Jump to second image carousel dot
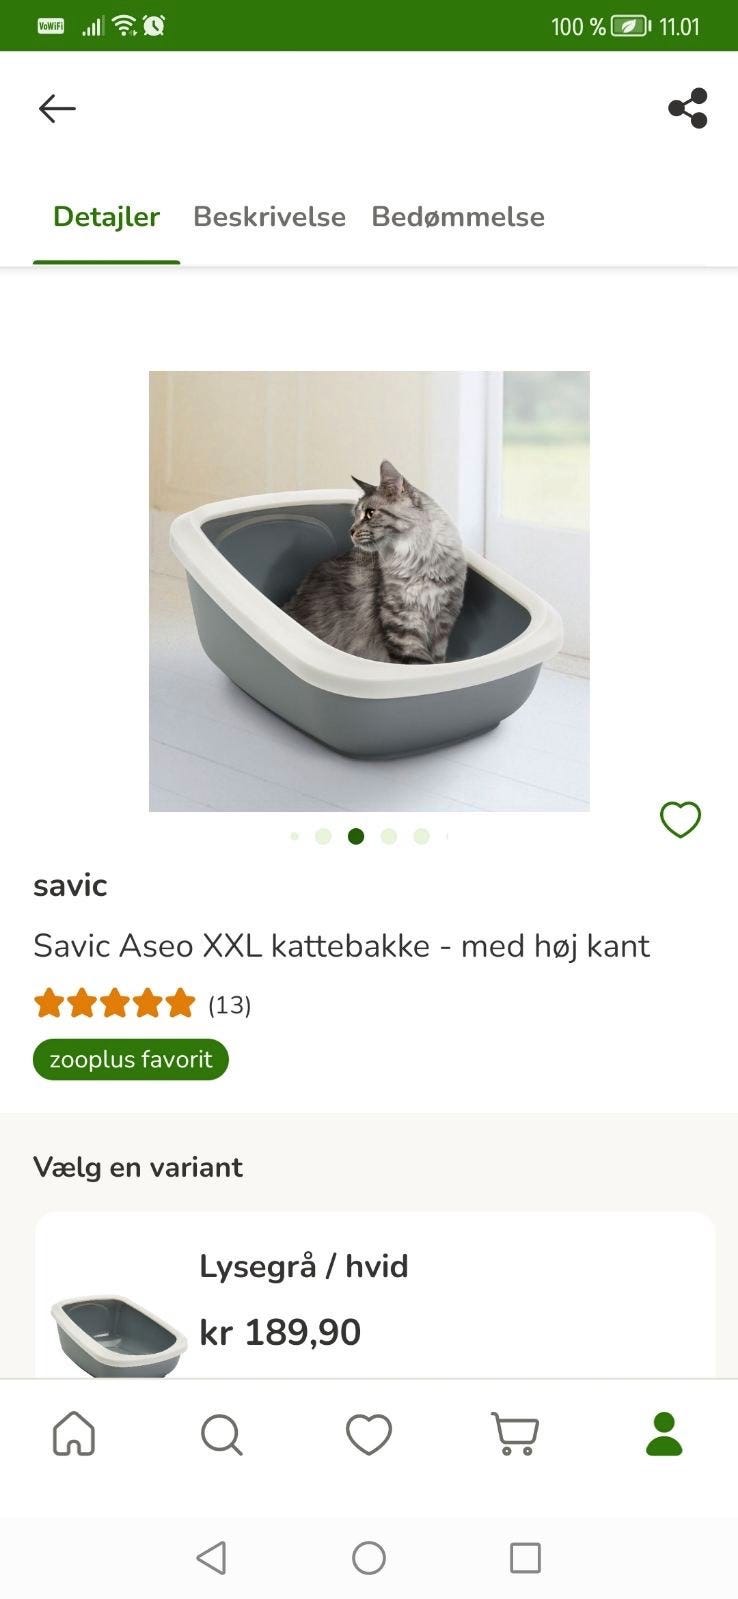738x1599 pixels. (323, 836)
